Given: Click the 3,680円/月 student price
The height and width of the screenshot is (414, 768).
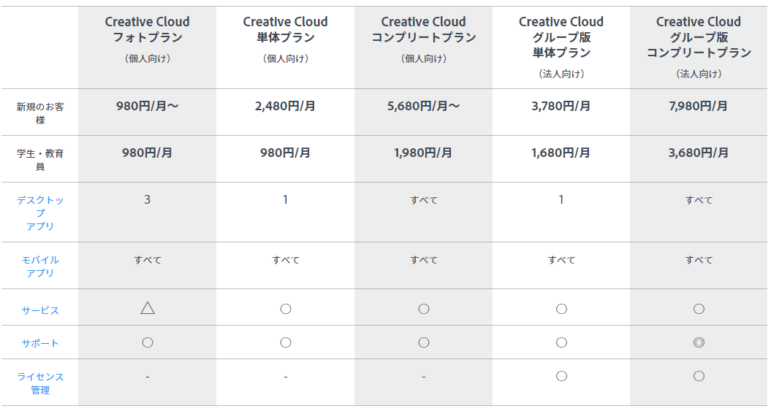Looking at the screenshot, I should 698,153.
